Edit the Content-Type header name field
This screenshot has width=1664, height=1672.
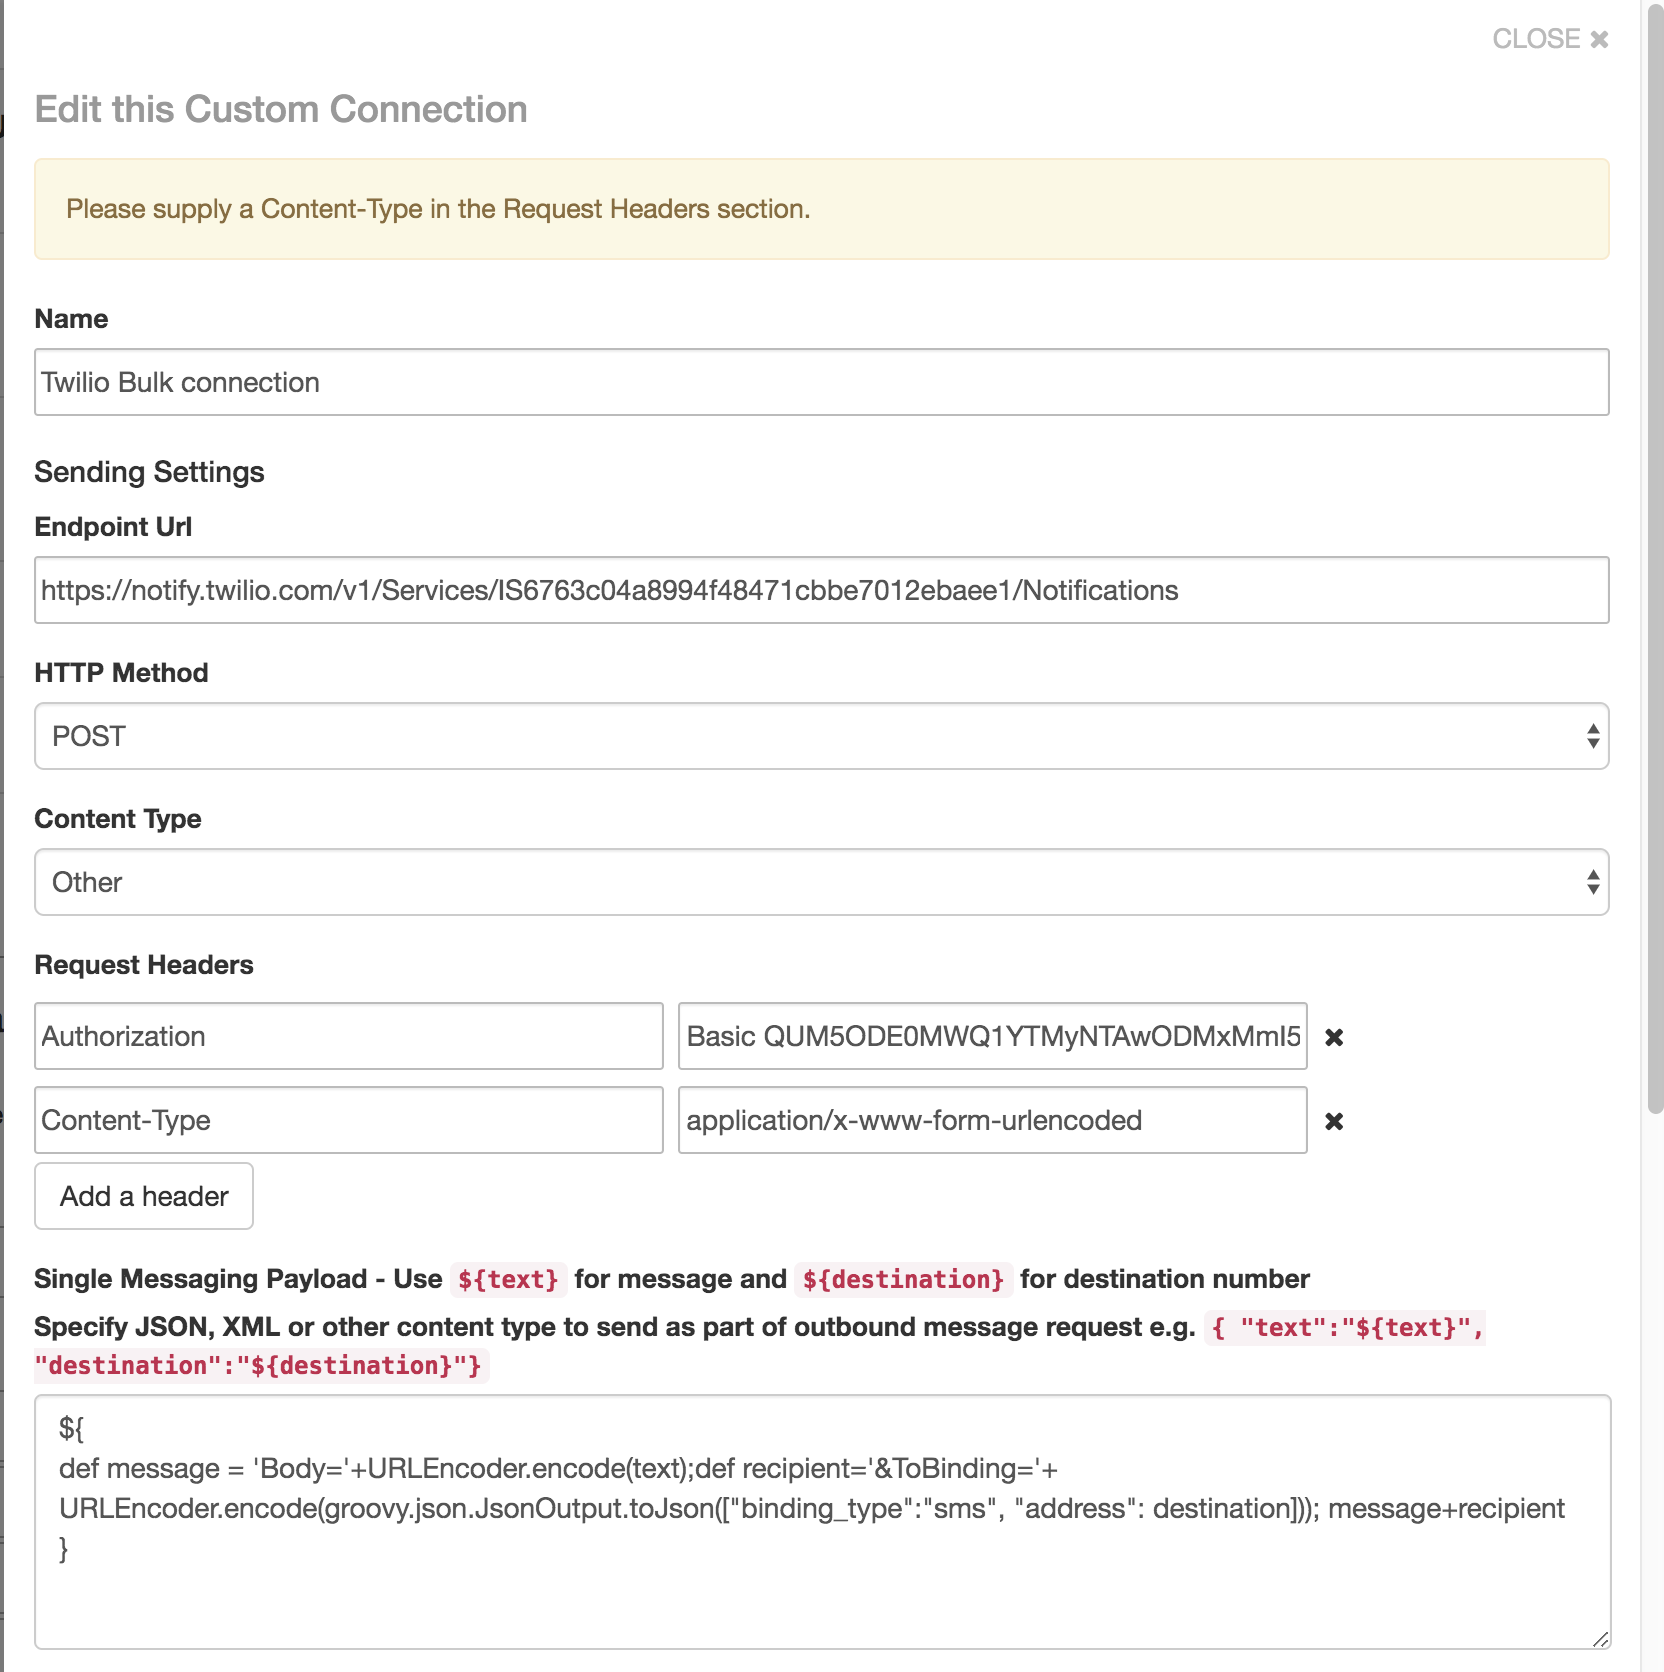(x=349, y=1120)
